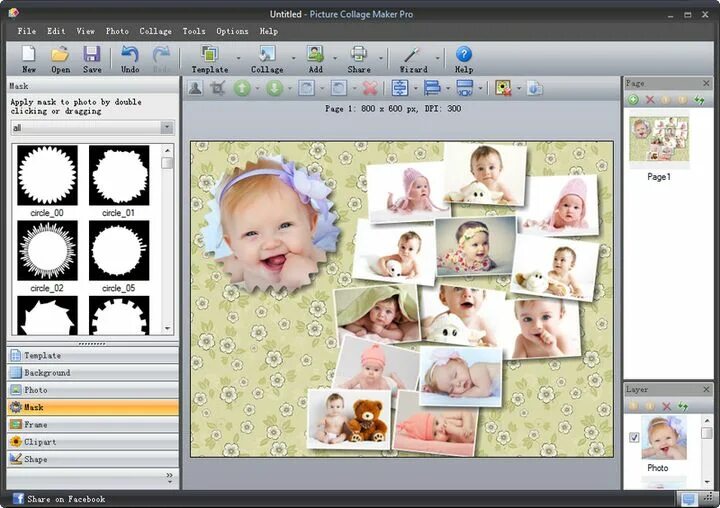This screenshot has width=720, height=508.
Task: Open Help from the toolbar
Action: (464, 59)
